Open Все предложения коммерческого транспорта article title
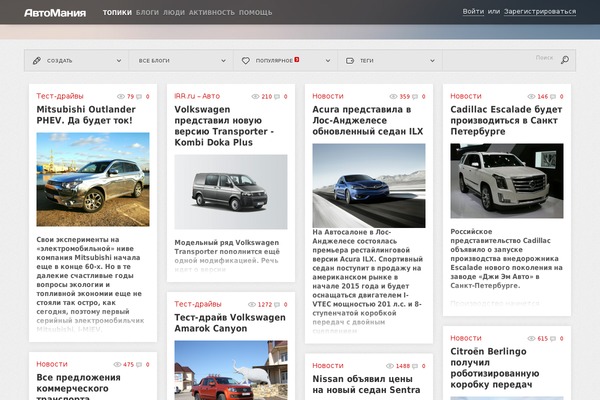The height and width of the screenshot is (400, 600). point(78,386)
